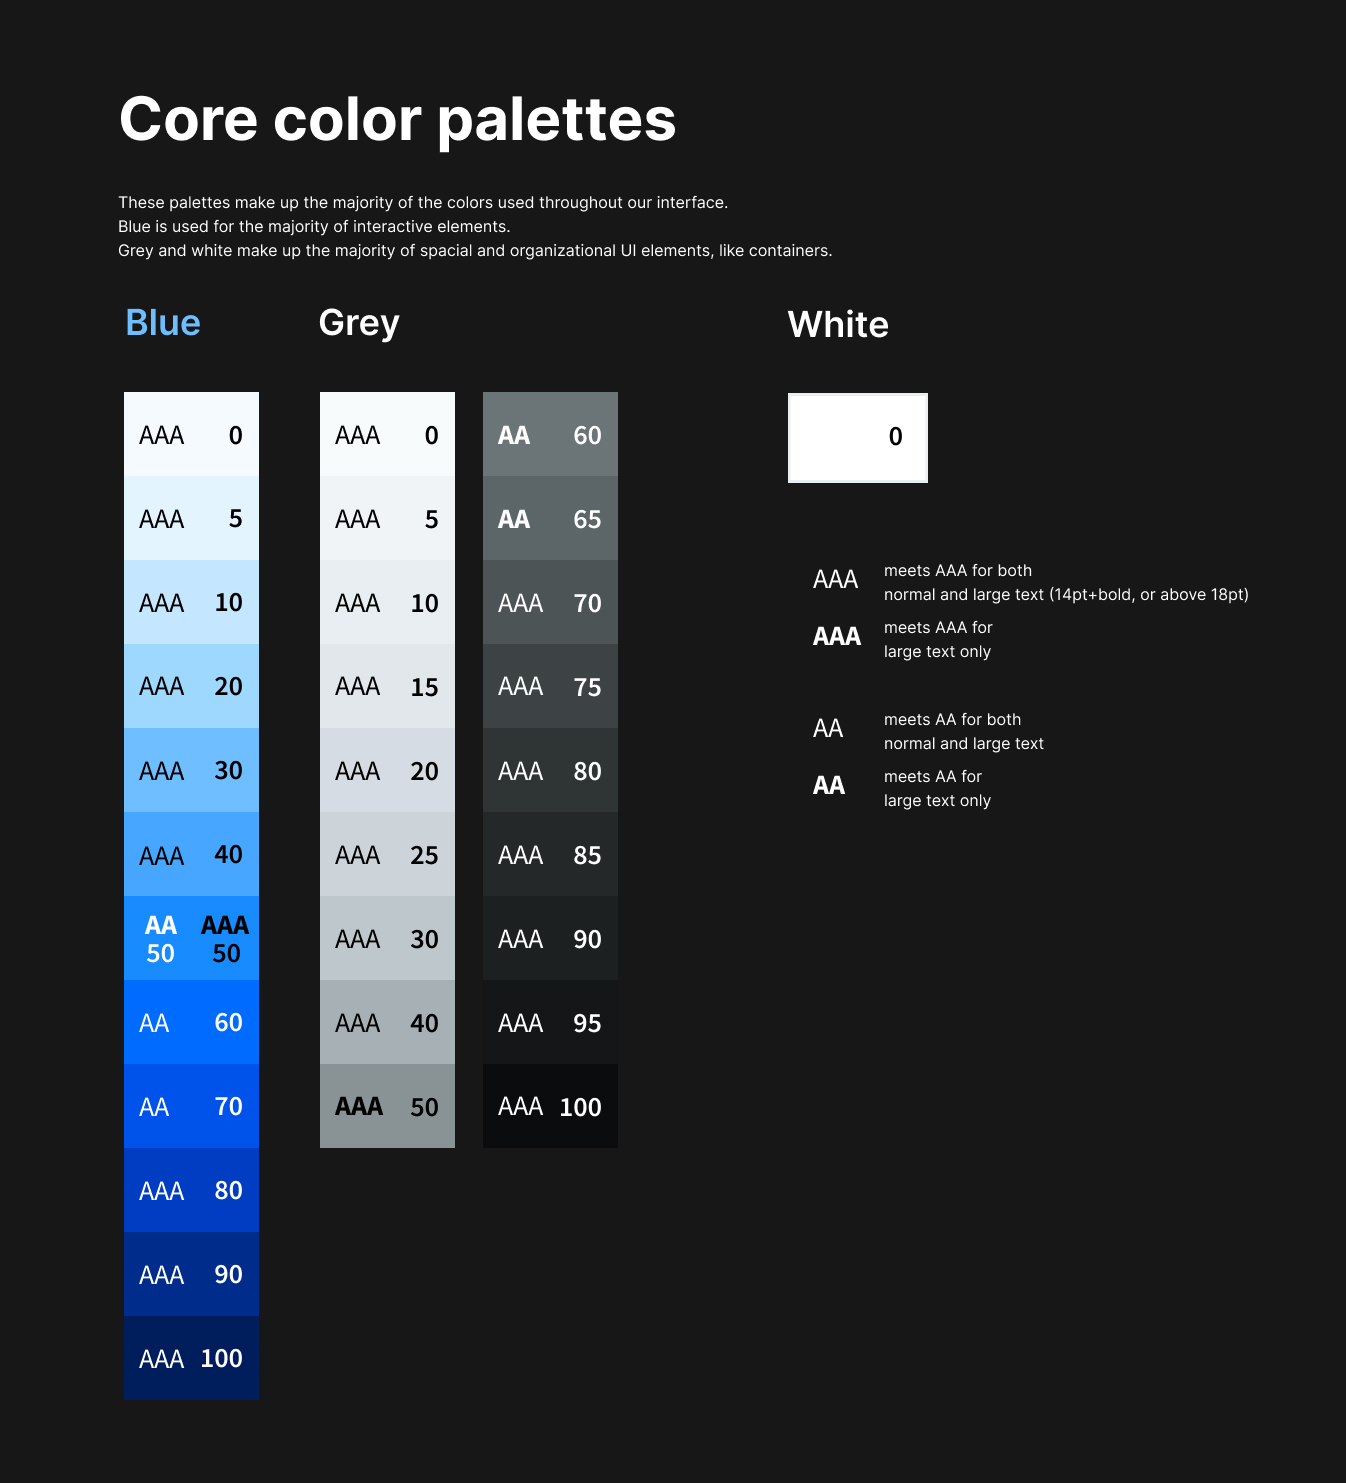Choose the Grey 25 swatch
The height and width of the screenshot is (1483, 1346).
point(387,854)
